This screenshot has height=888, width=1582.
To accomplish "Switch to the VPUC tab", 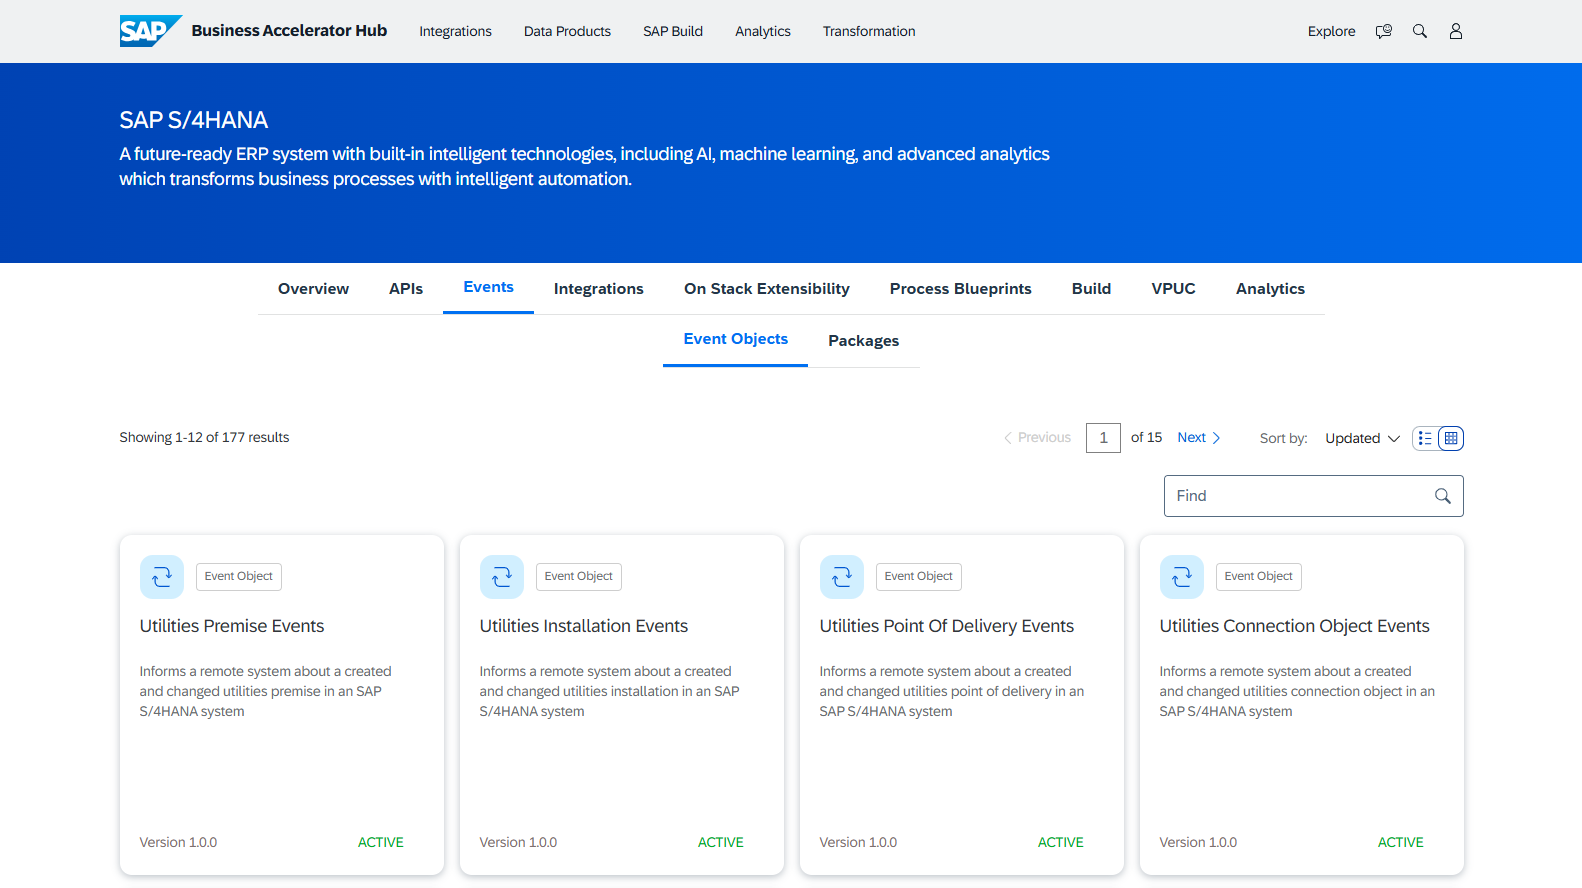I will pyautogui.click(x=1173, y=289).
